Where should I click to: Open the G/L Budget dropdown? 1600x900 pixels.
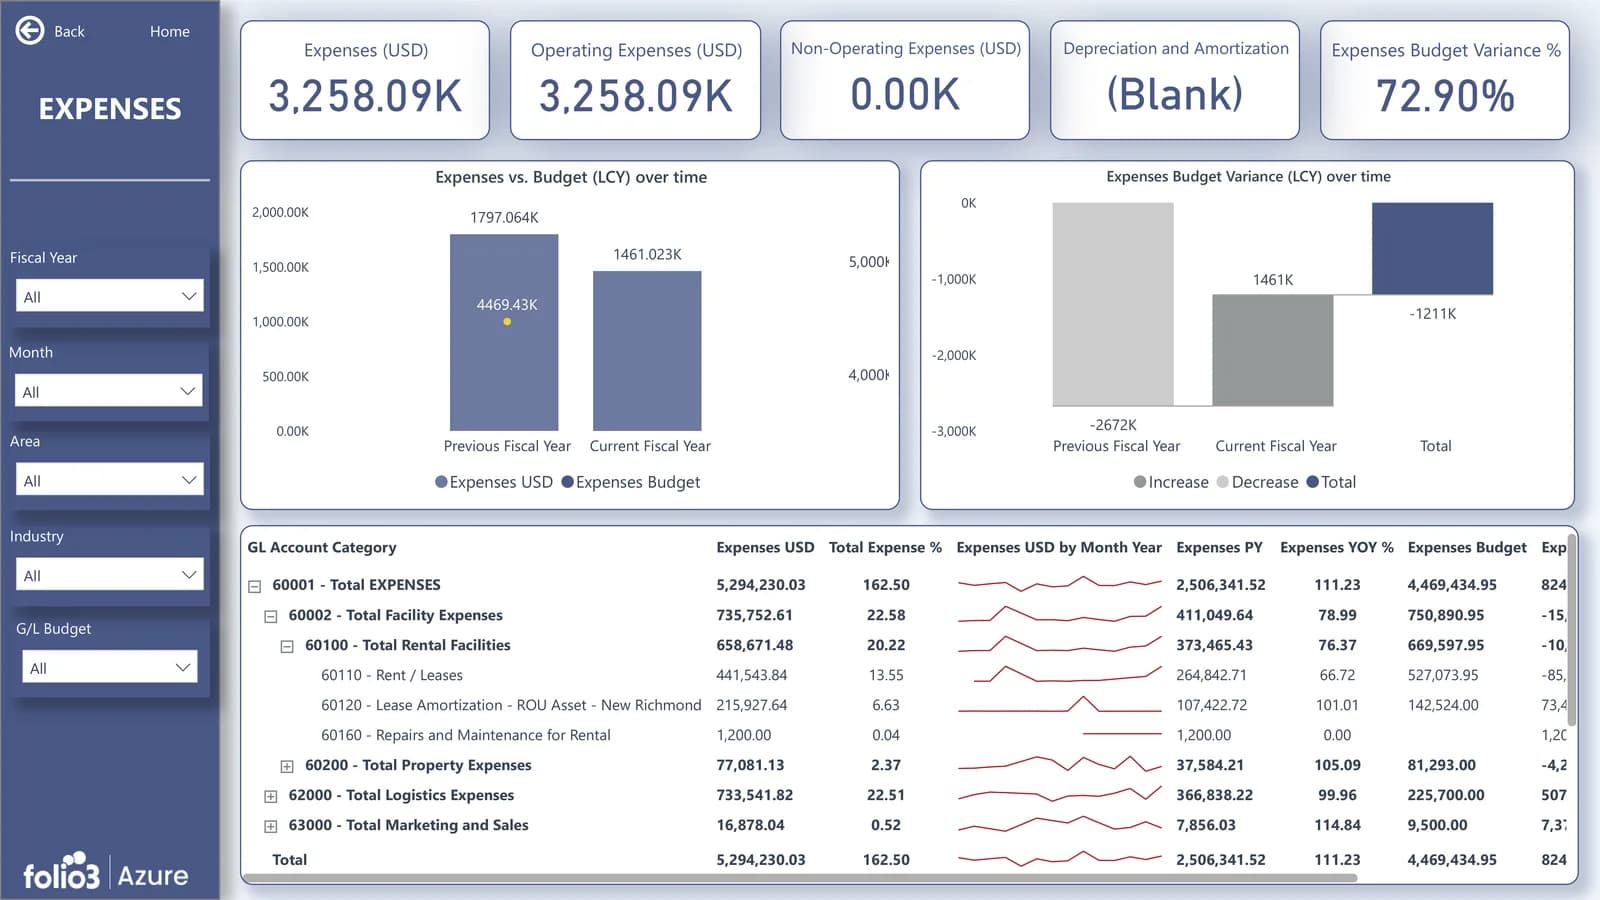pos(110,667)
